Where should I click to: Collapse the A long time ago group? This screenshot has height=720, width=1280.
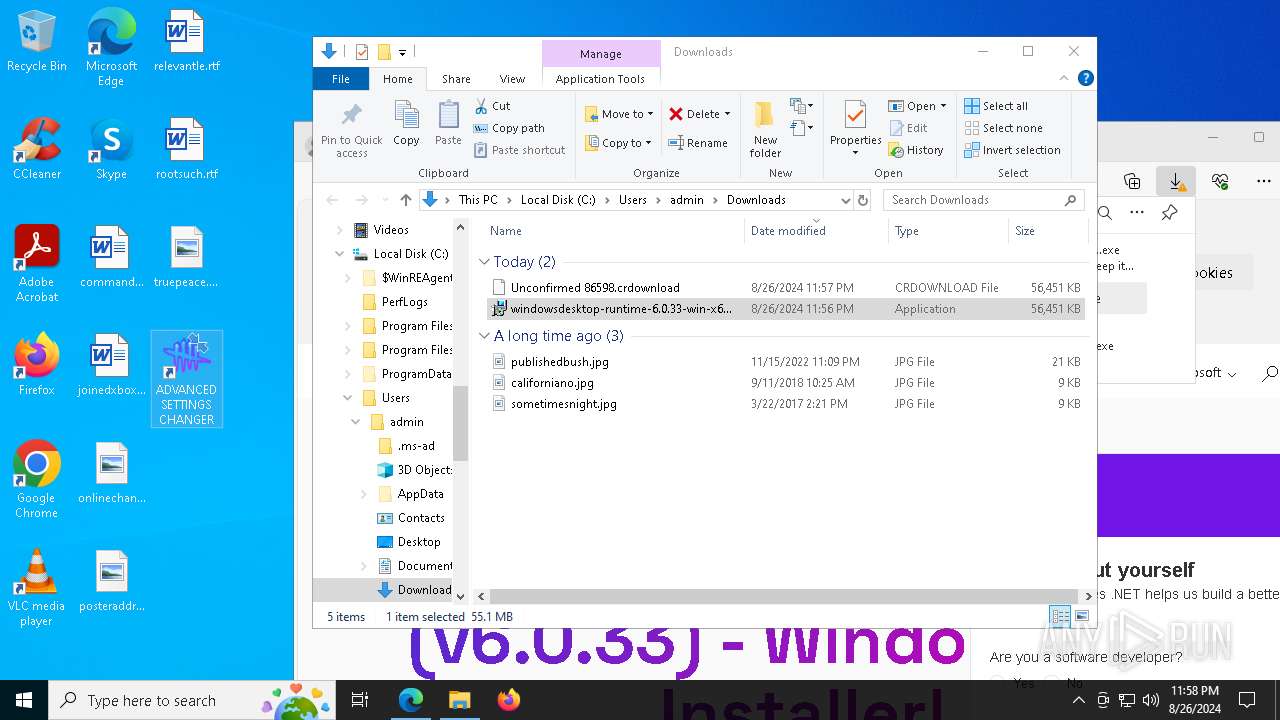[485, 336]
